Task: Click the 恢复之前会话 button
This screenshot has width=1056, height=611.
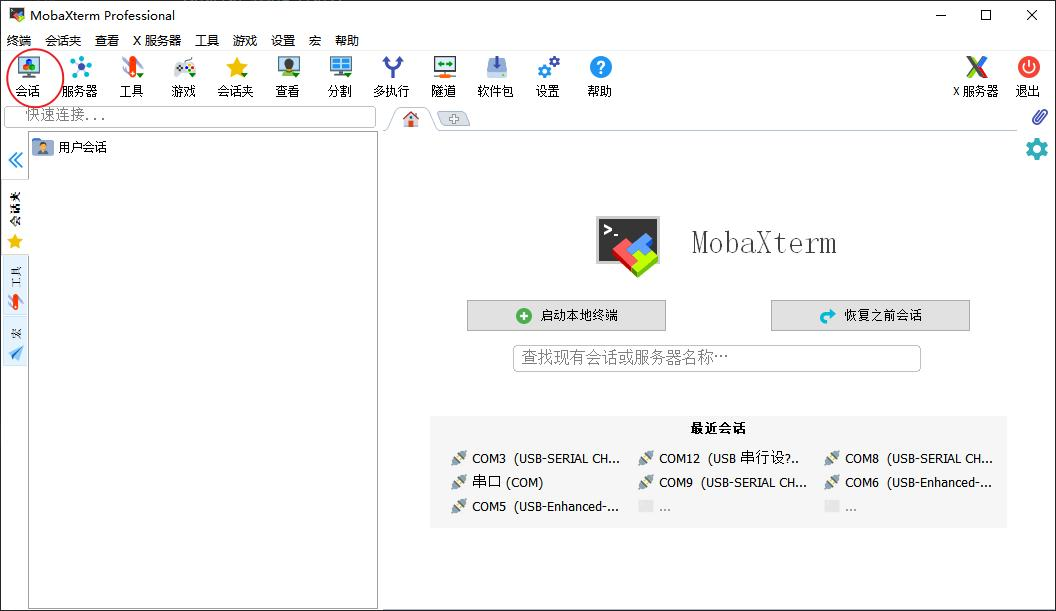Action: point(870,315)
